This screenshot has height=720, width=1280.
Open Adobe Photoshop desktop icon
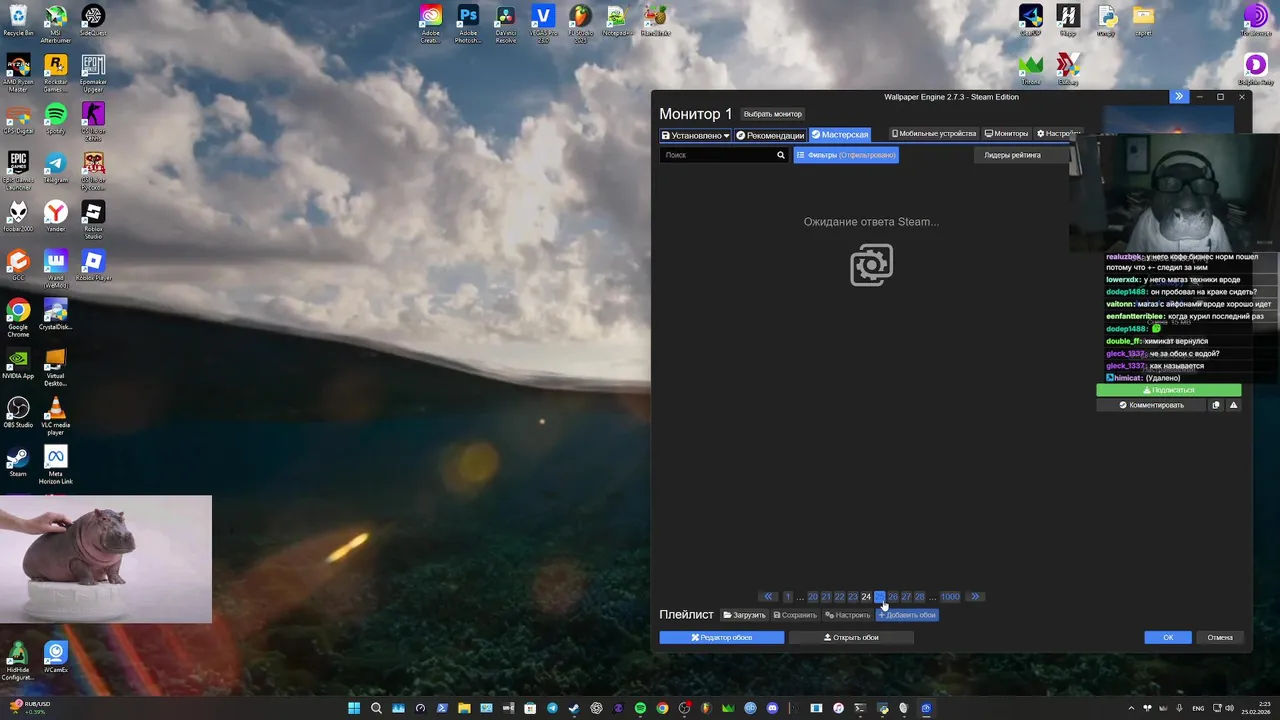point(468,24)
